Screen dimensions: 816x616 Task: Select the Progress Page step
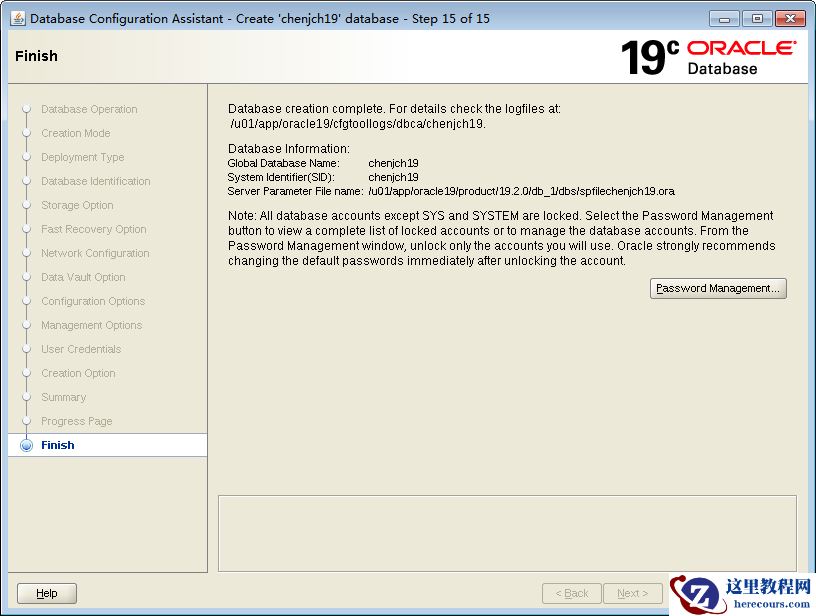tap(76, 421)
